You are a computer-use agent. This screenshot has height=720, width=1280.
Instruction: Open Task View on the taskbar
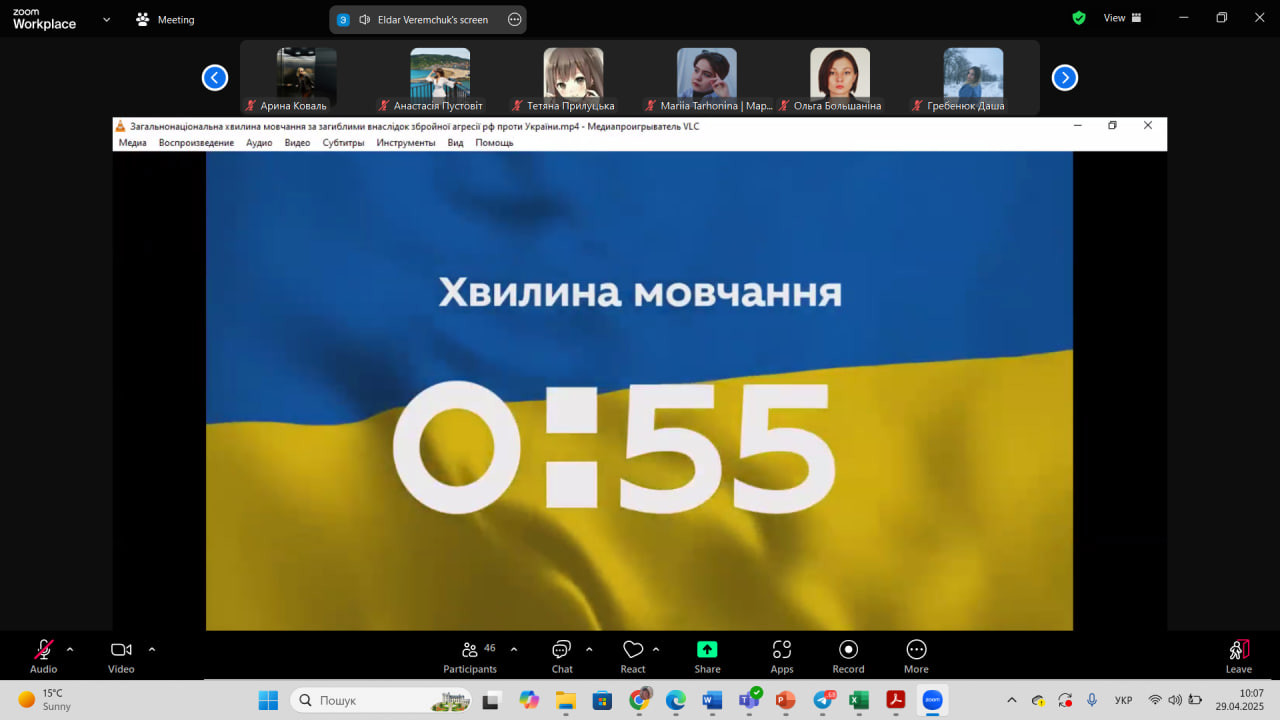[491, 700]
